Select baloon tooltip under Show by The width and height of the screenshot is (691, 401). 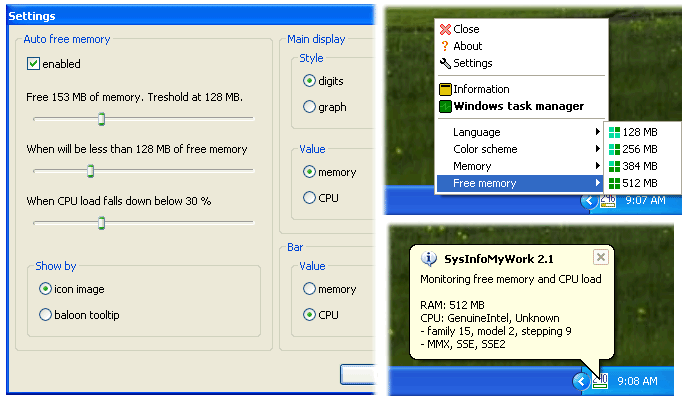(x=45, y=315)
